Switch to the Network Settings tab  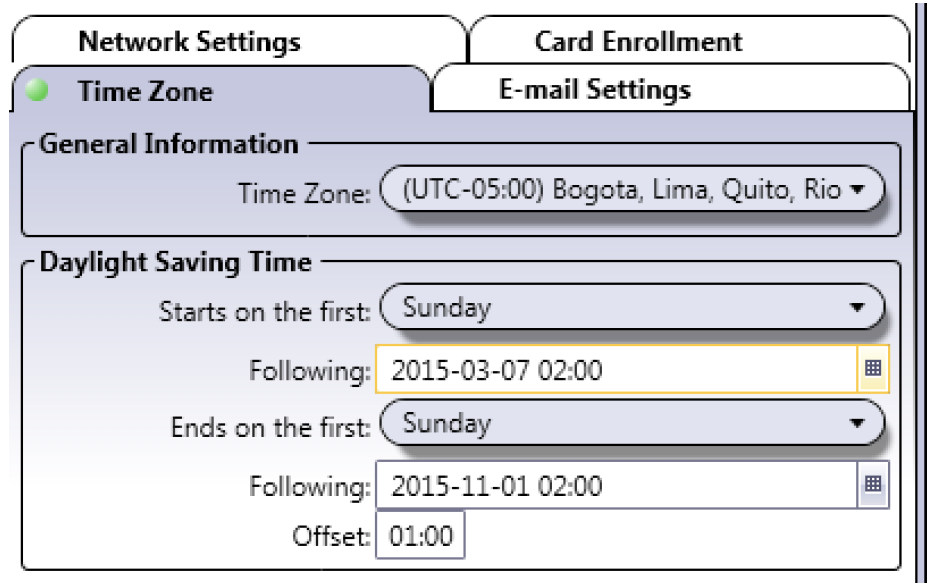pyautogui.click(x=239, y=41)
